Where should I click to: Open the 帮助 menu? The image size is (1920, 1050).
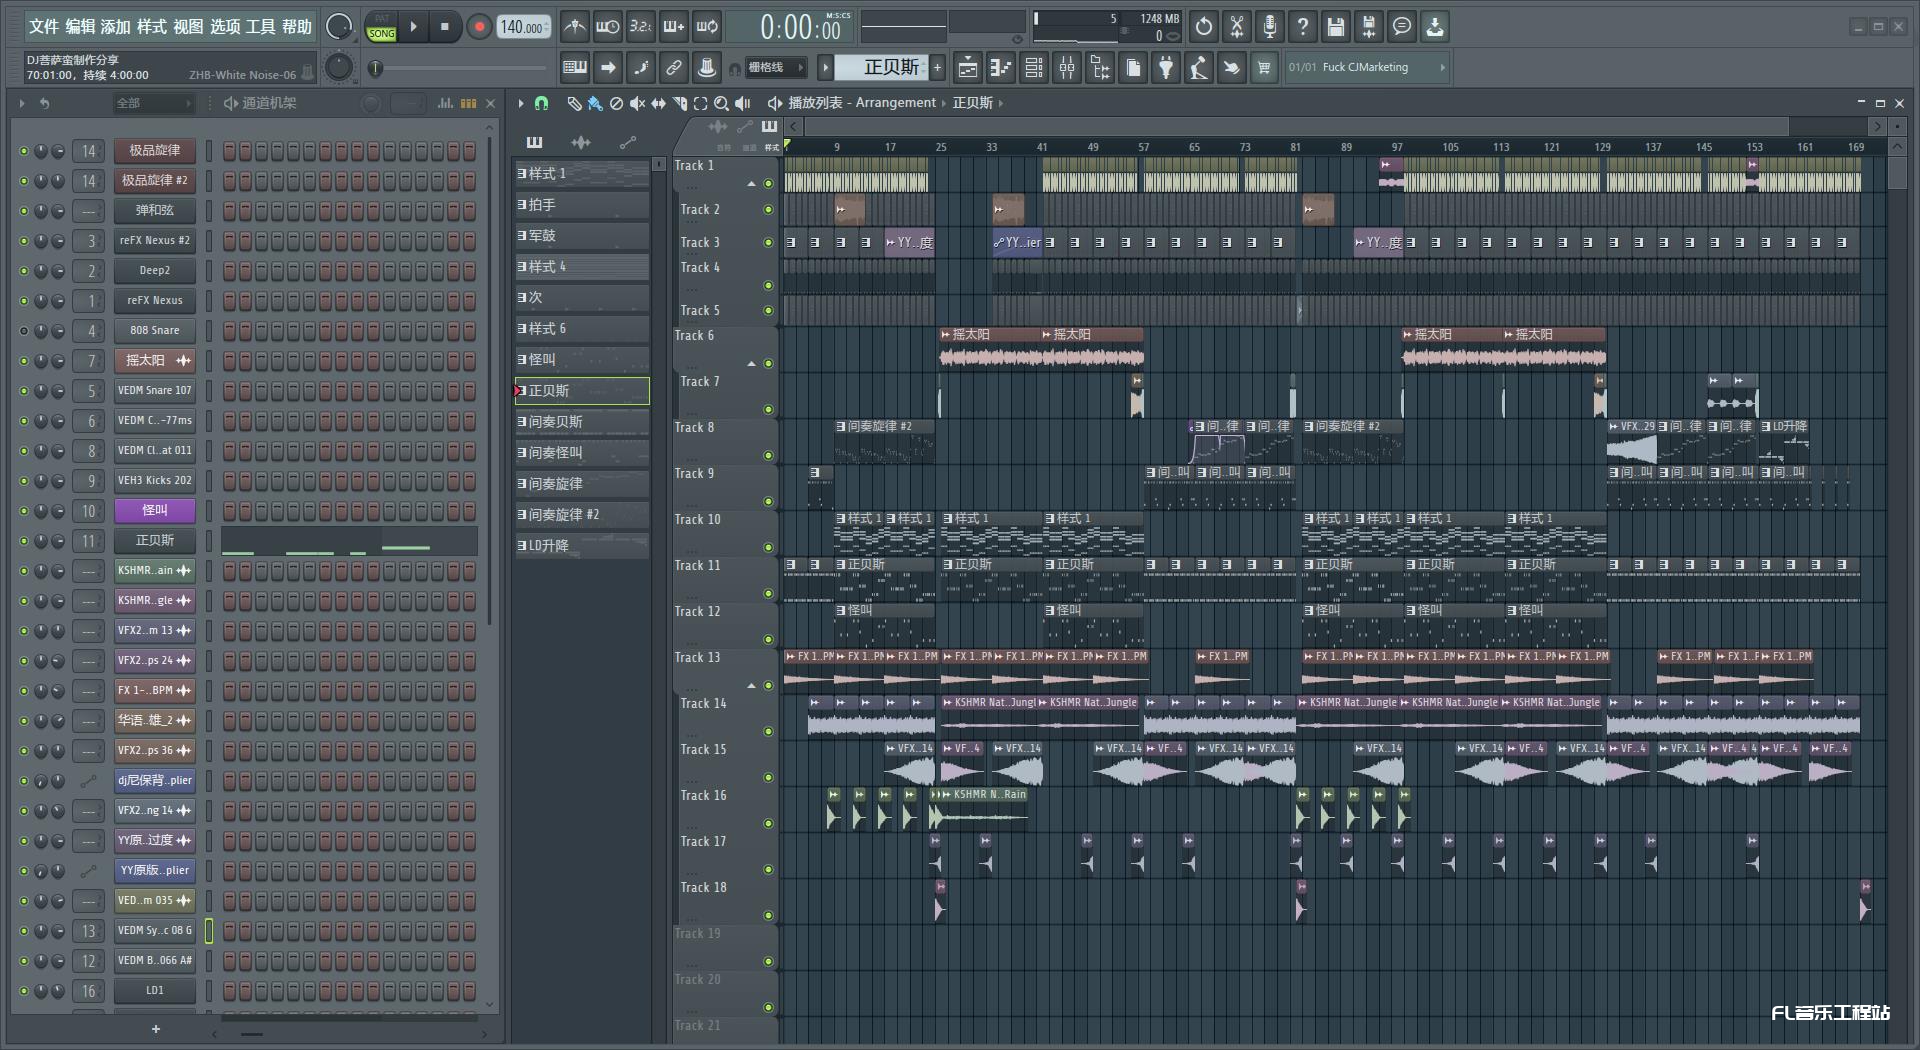coord(297,27)
